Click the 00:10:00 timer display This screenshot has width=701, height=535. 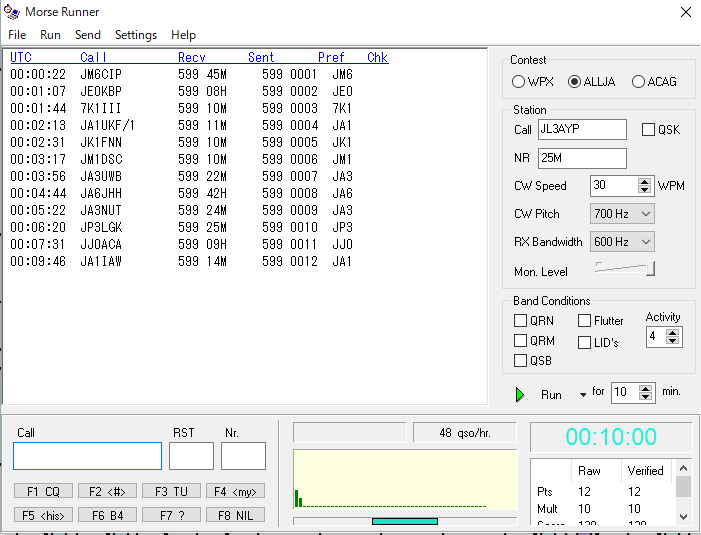[x=611, y=437]
